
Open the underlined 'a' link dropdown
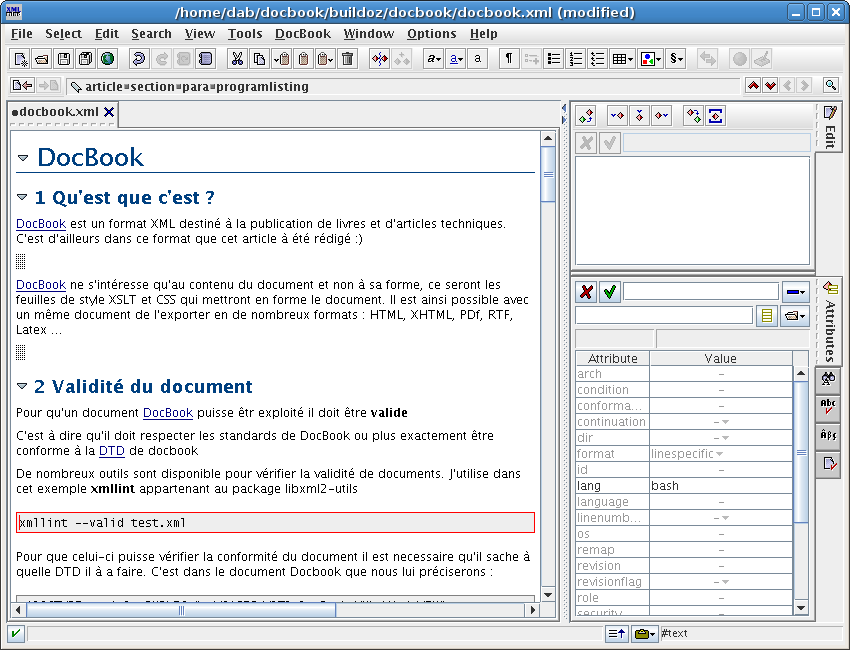[x=456, y=59]
